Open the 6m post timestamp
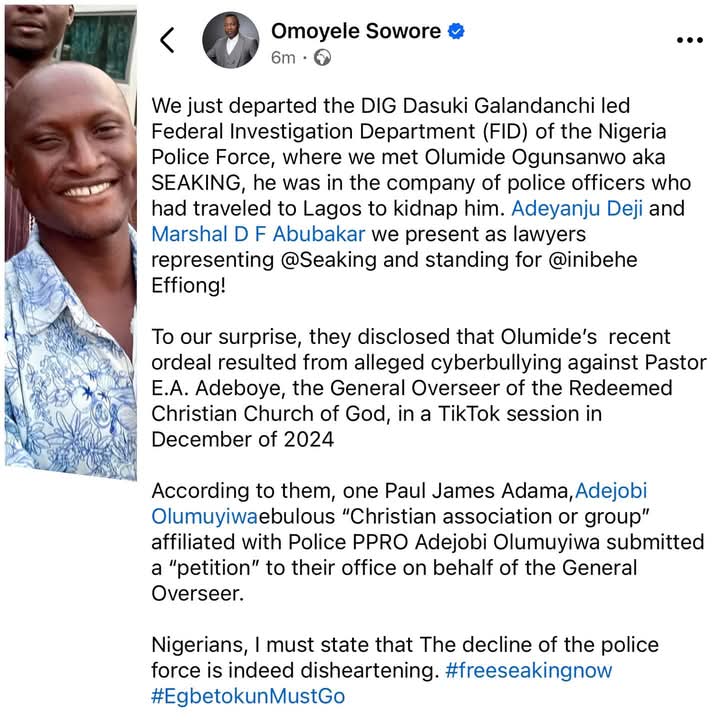 click(283, 58)
